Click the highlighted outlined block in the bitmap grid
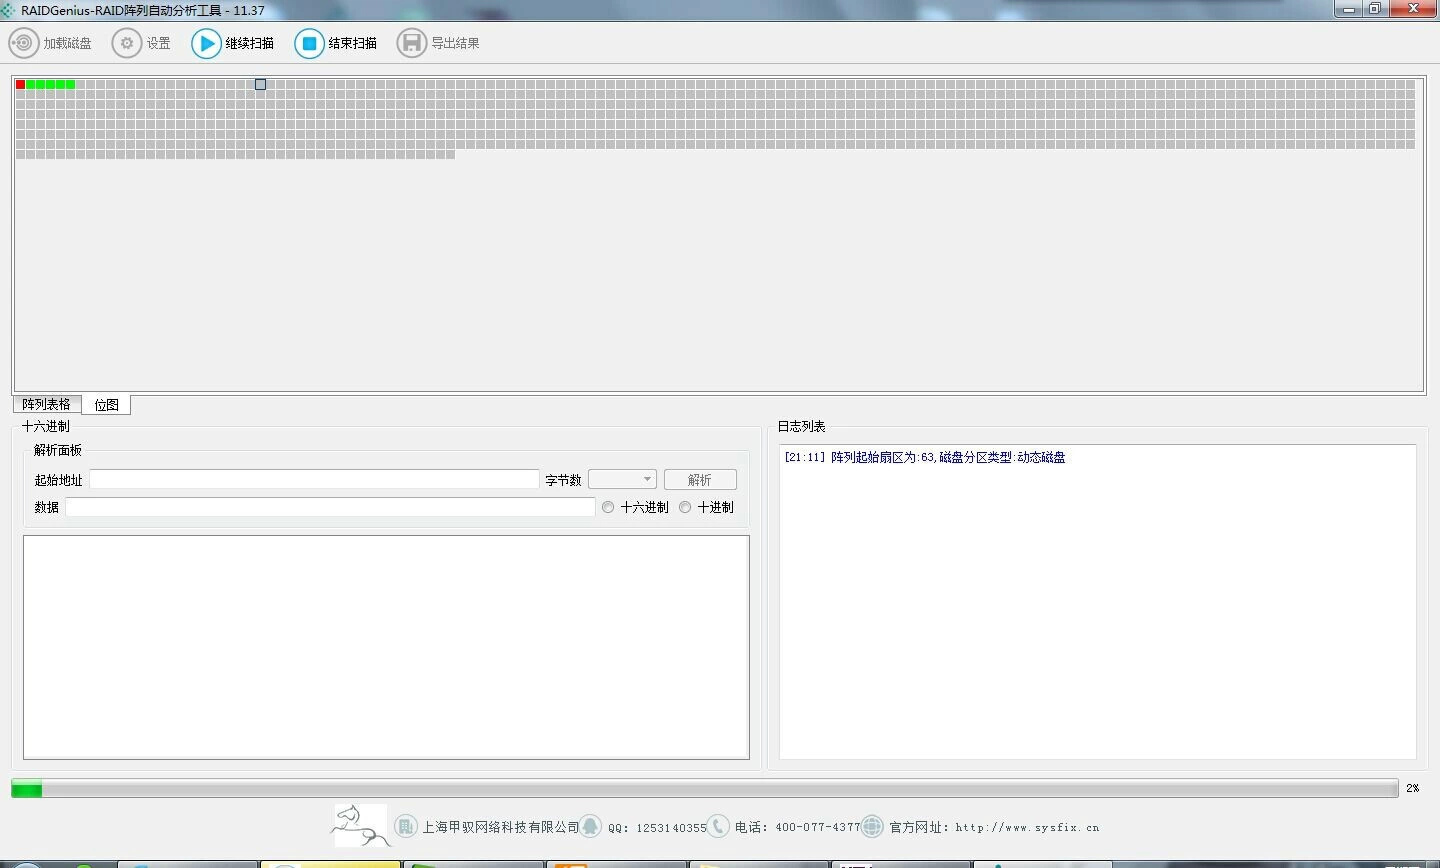The width and height of the screenshot is (1440, 868). tap(260, 84)
